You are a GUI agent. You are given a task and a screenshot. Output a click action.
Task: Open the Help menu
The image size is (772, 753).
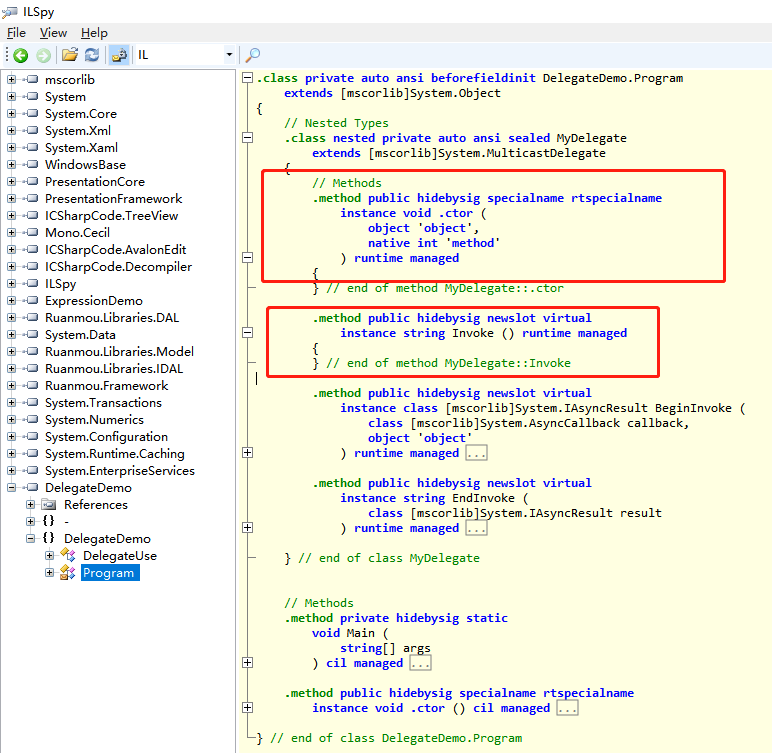94,33
